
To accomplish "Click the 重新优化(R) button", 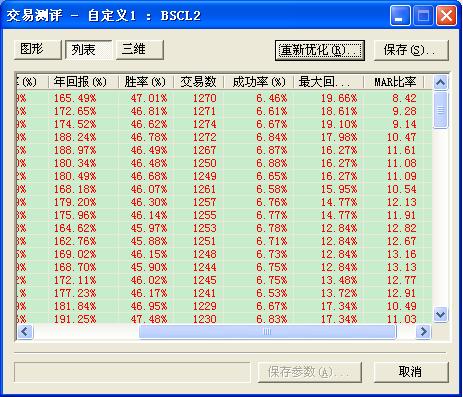I will click(320, 50).
